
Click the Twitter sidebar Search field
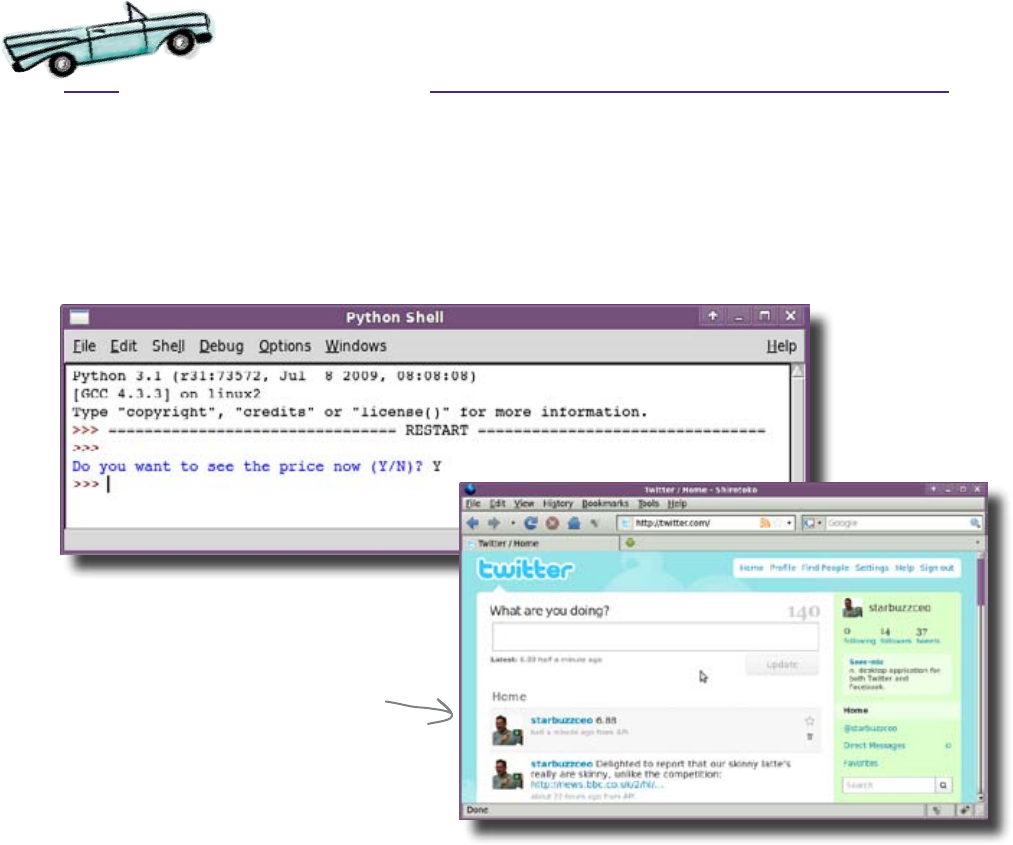tap(889, 786)
